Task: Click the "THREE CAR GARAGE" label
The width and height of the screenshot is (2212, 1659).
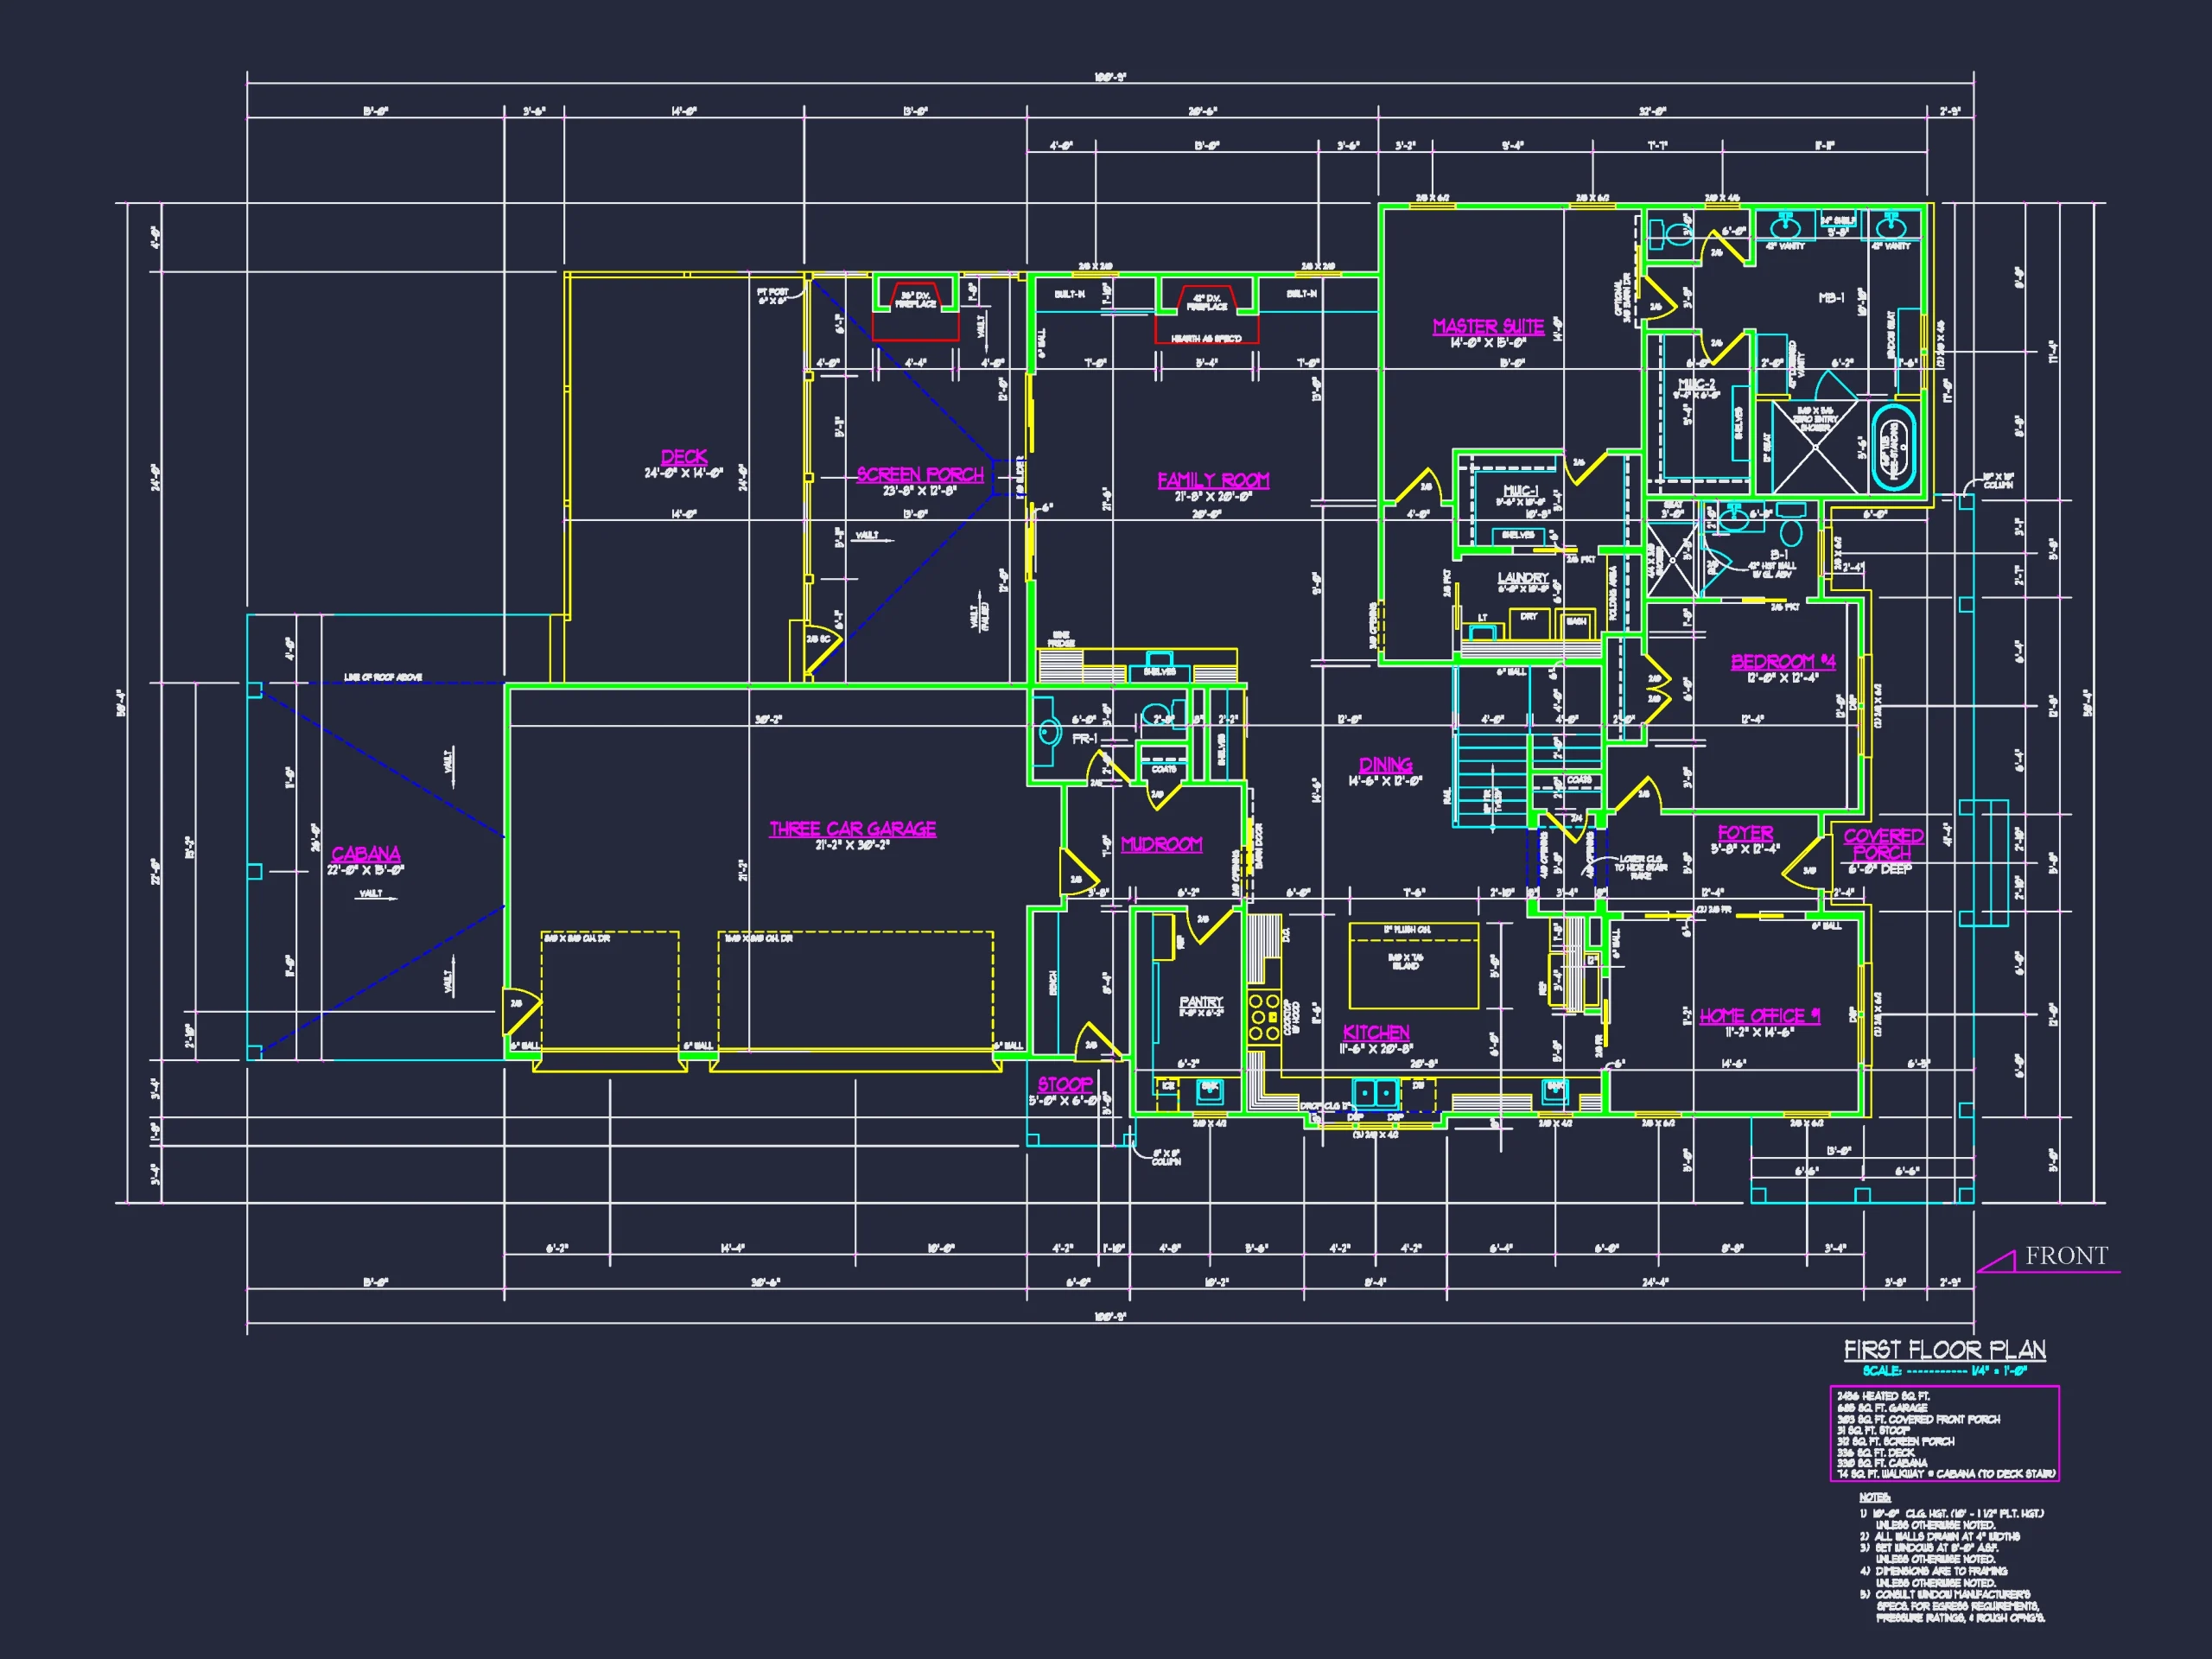Action: 853,829
